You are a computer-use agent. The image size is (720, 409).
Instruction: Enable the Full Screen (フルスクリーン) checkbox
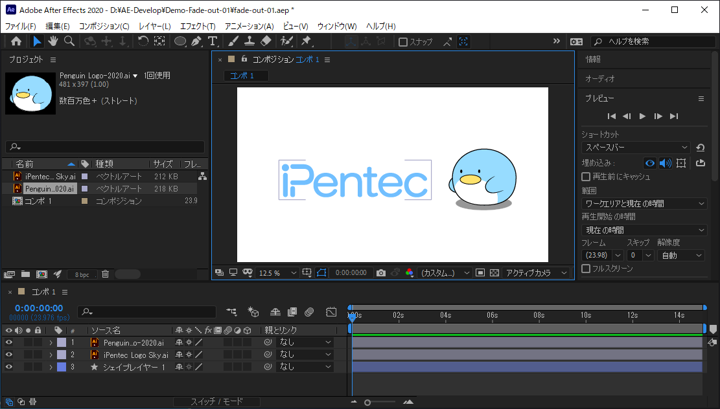coord(585,269)
